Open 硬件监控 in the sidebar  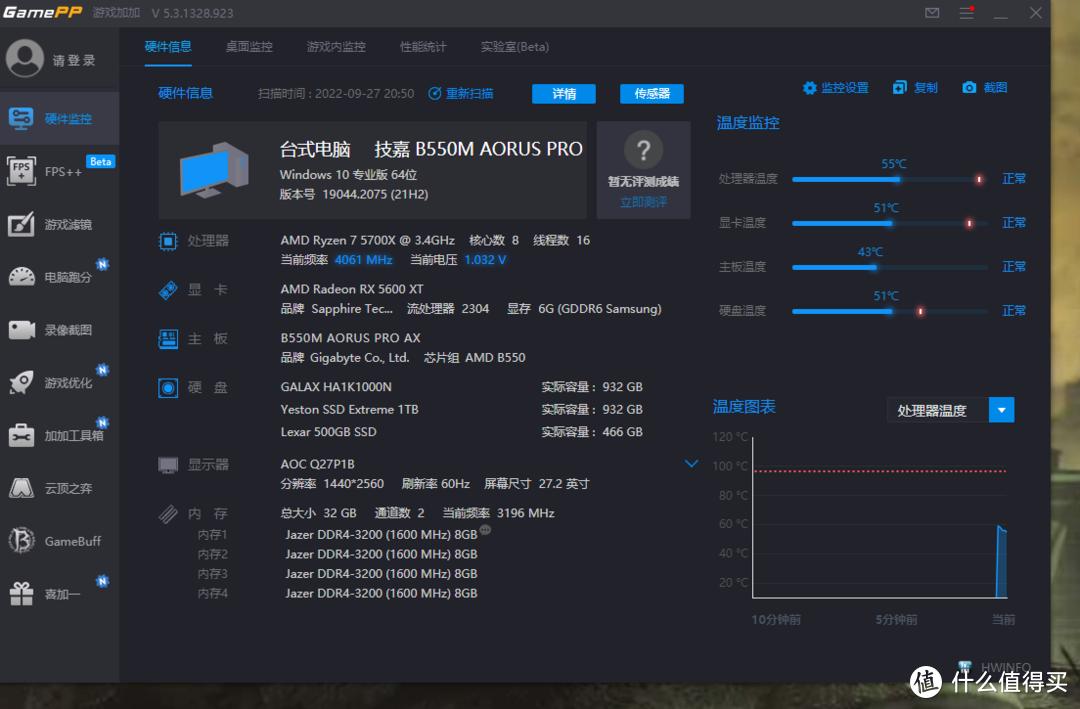(59, 119)
